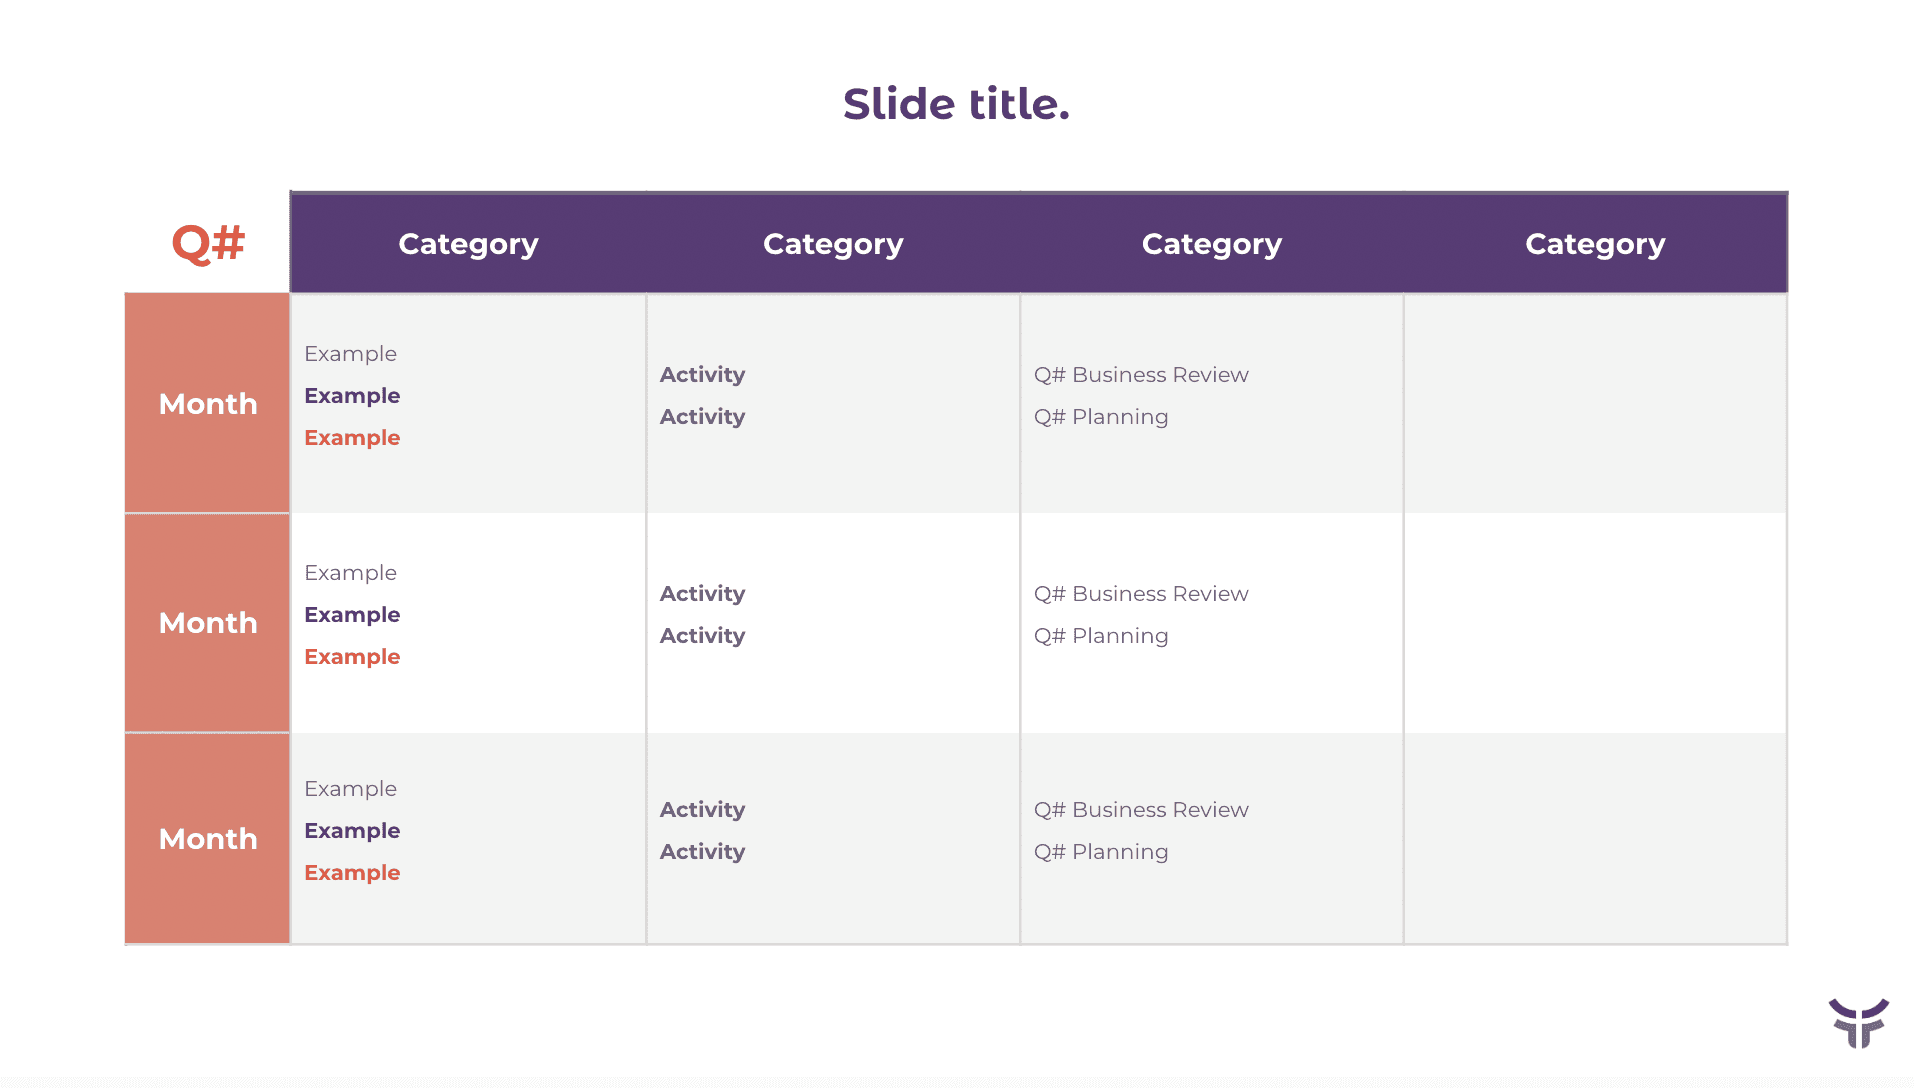Click the orange Q# label

[208, 243]
